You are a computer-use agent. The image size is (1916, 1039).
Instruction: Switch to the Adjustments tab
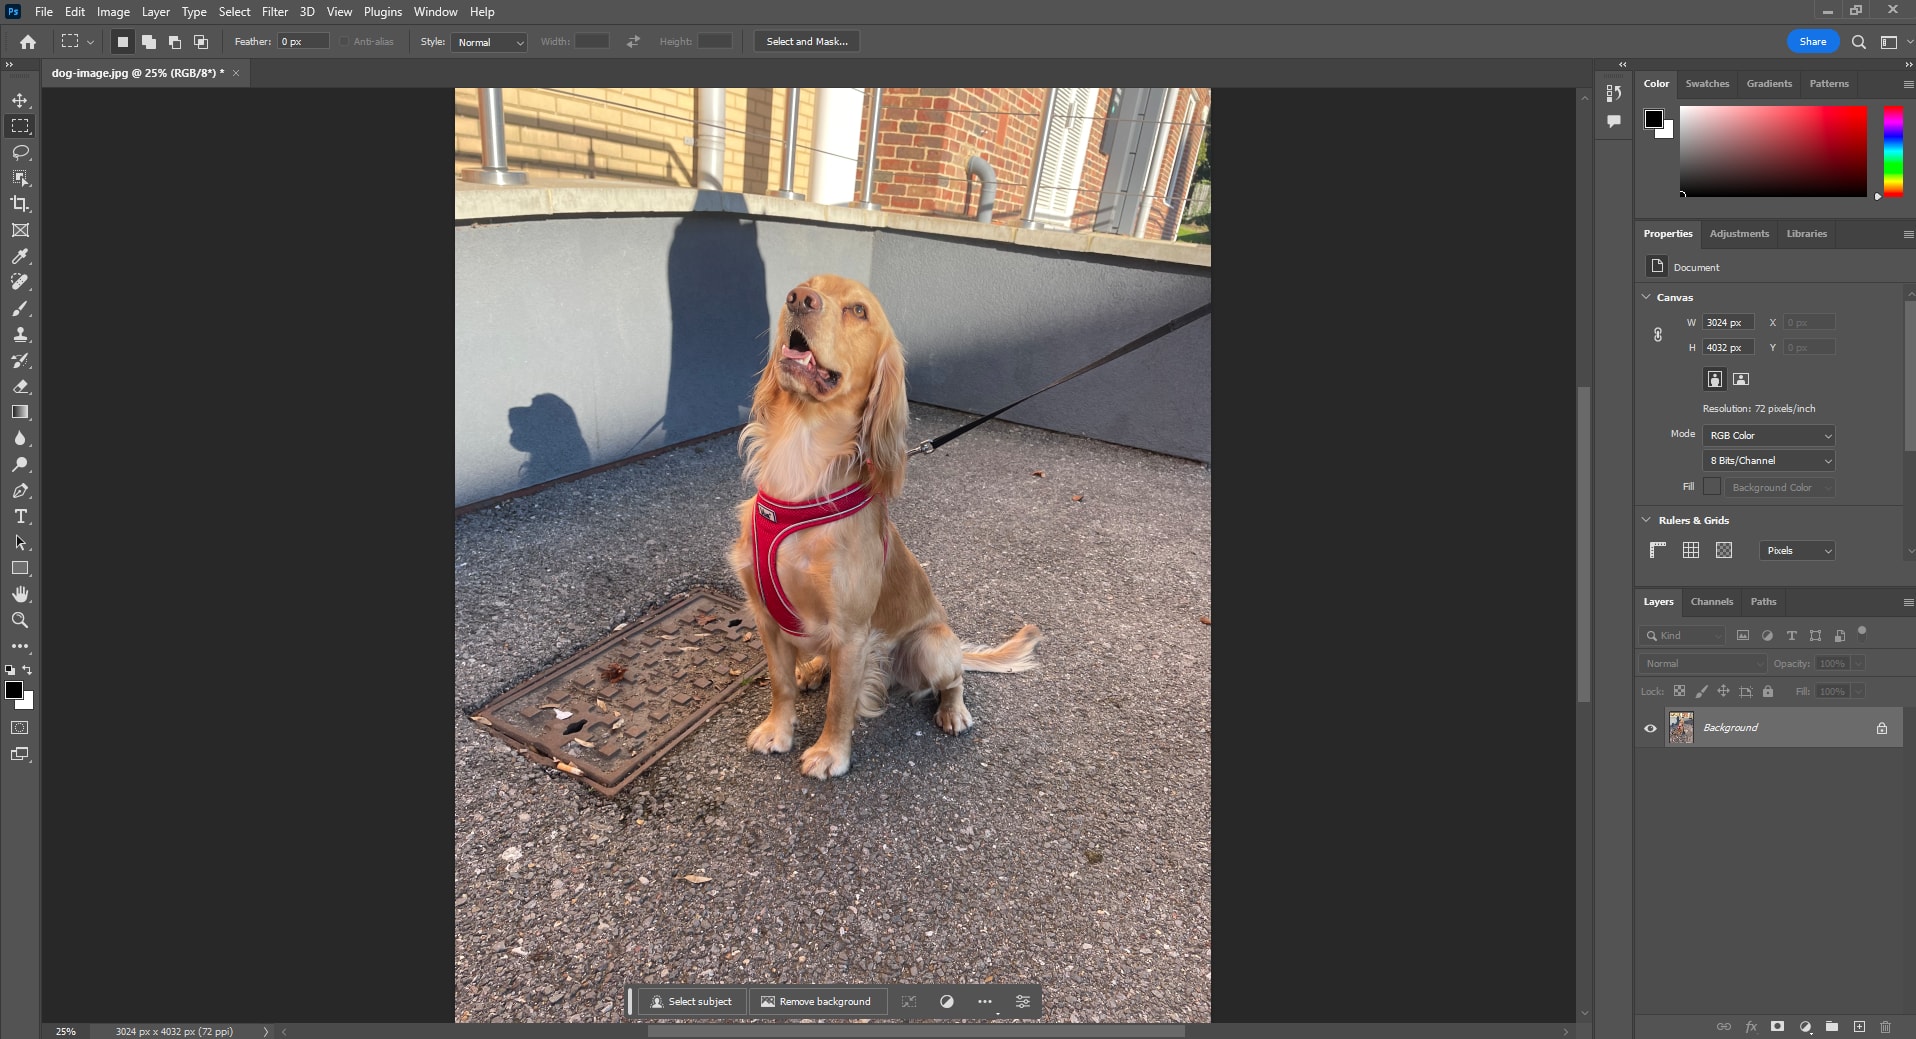click(x=1739, y=234)
